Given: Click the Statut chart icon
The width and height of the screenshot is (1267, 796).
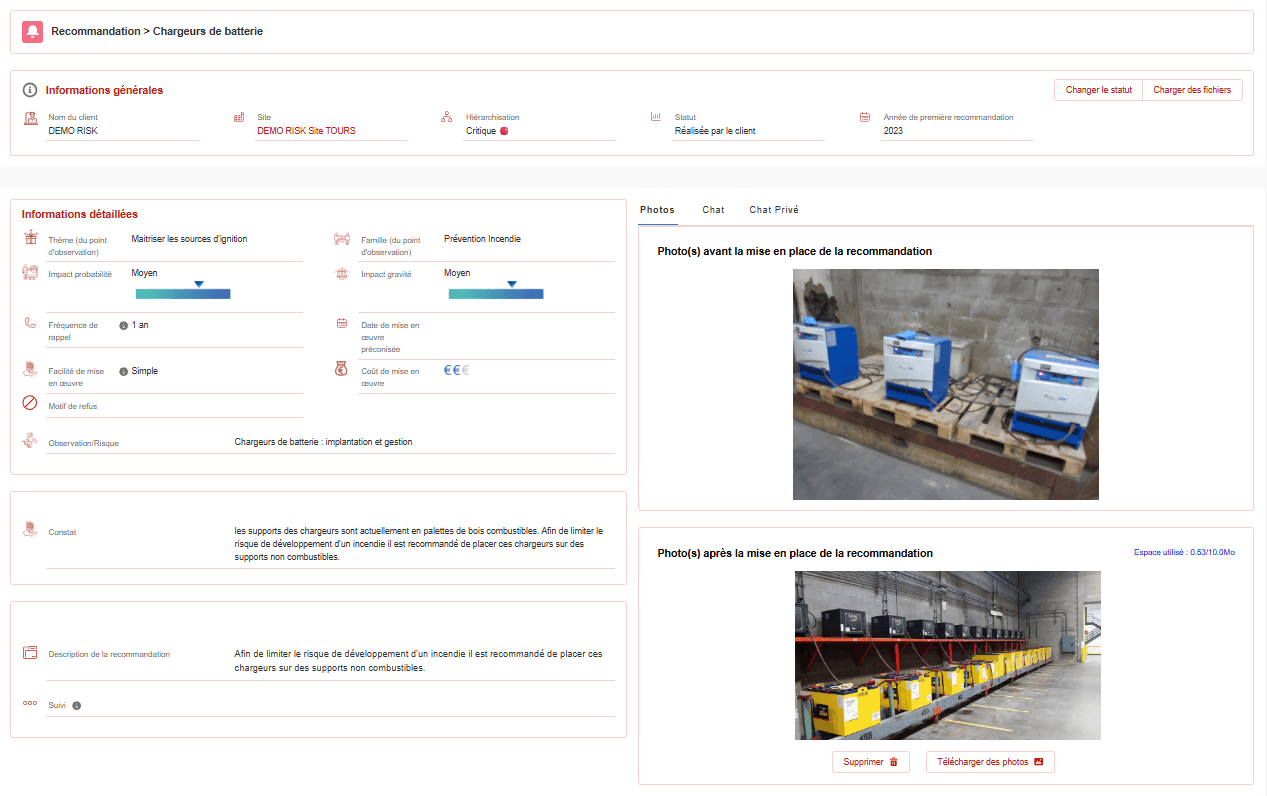Looking at the screenshot, I should coord(656,117).
